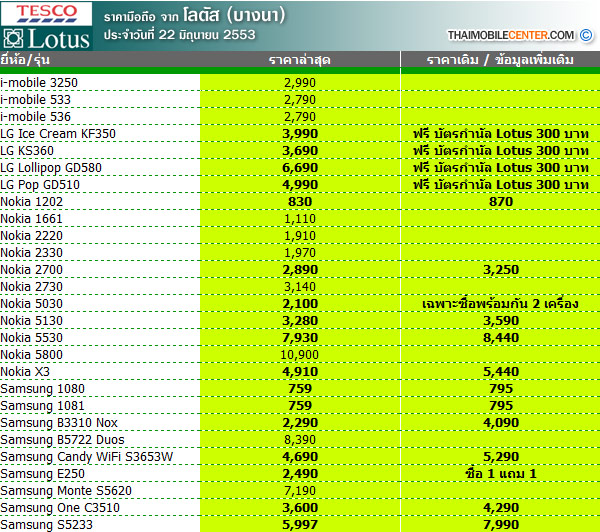Screen dimensions: 600x532
Task: Click the ยี่ห้อ/รุ่น column header
Action: (25, 60)
